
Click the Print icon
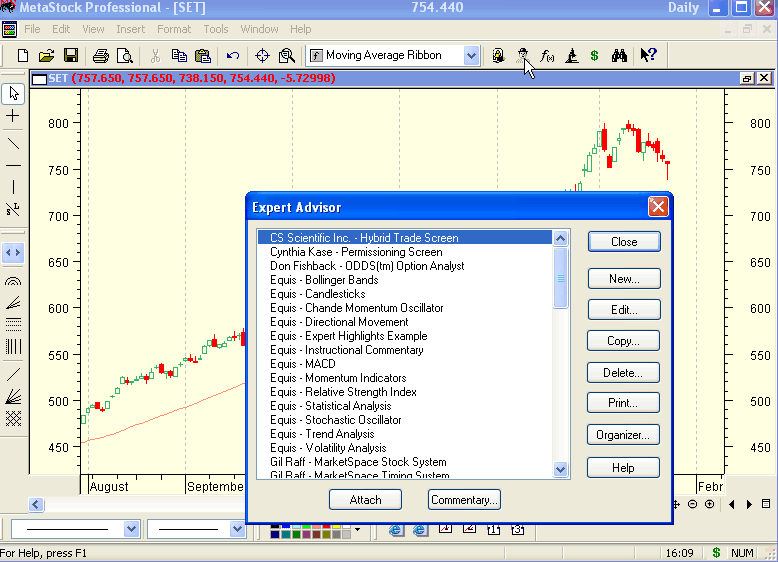pos(101,56)
